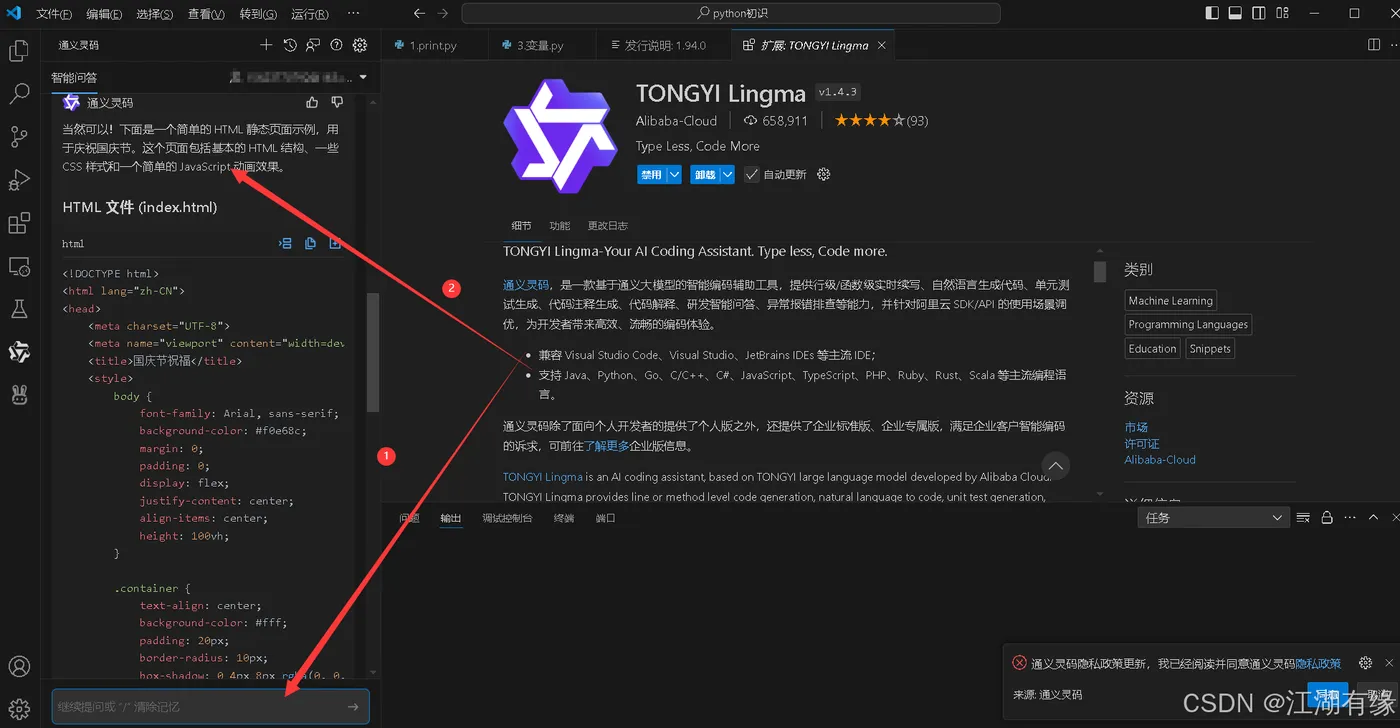Screen dimensions: 1400x728
Task: Toggle output scroll lock icon
Action: coord(1327,517)
